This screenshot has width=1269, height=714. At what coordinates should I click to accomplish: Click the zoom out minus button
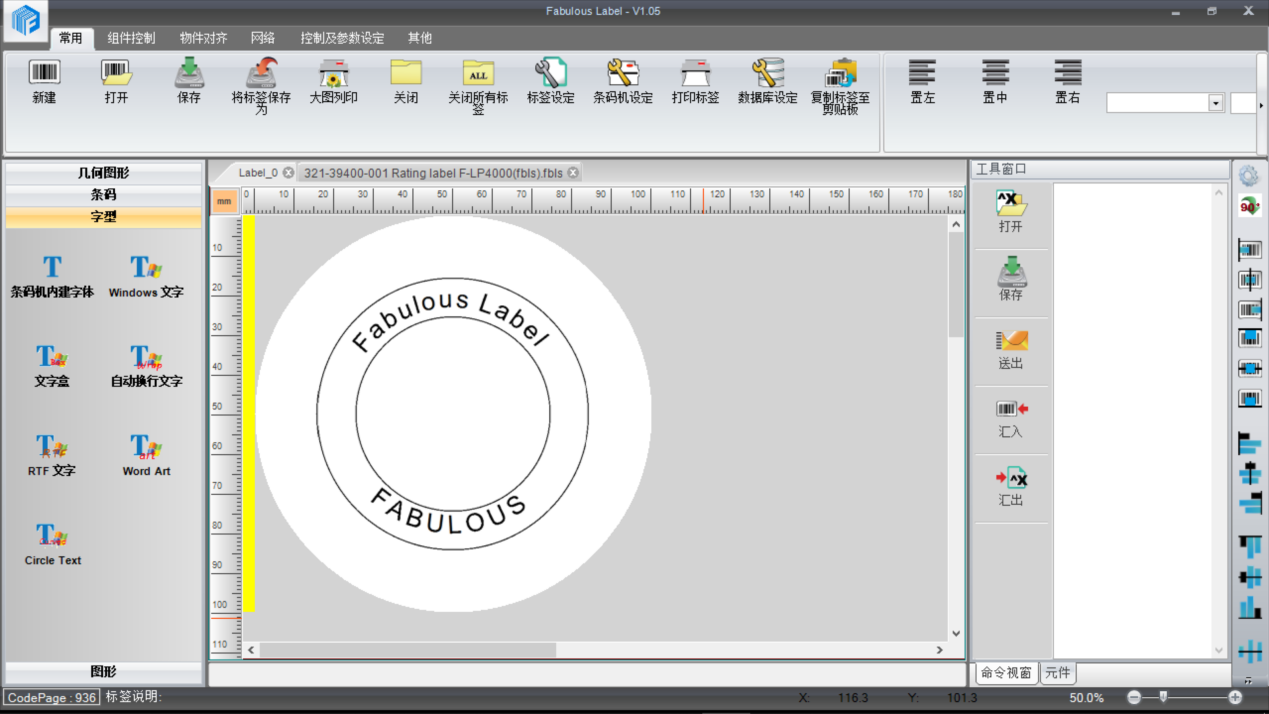point(1134,697)
